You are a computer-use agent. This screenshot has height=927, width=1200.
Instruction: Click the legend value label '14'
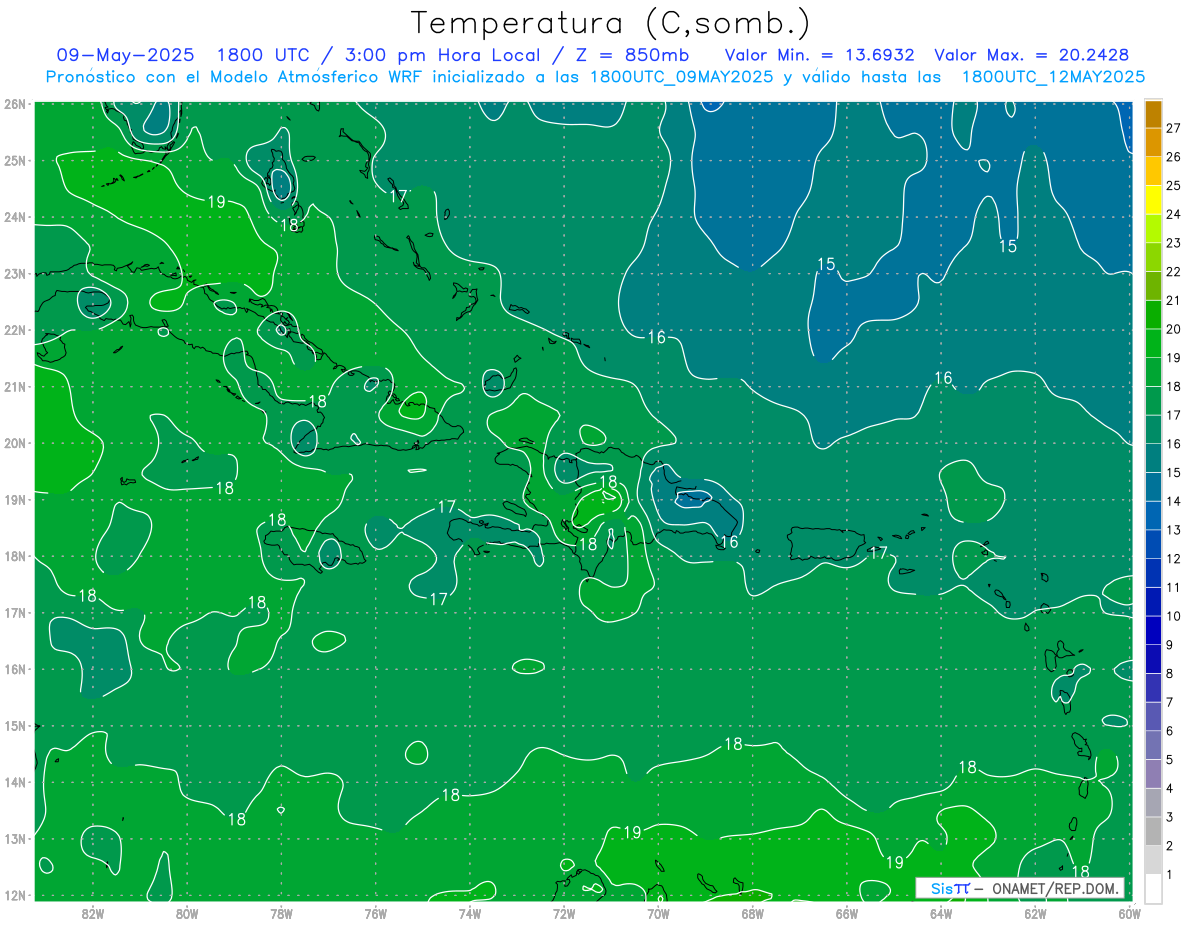[1174, 501]
